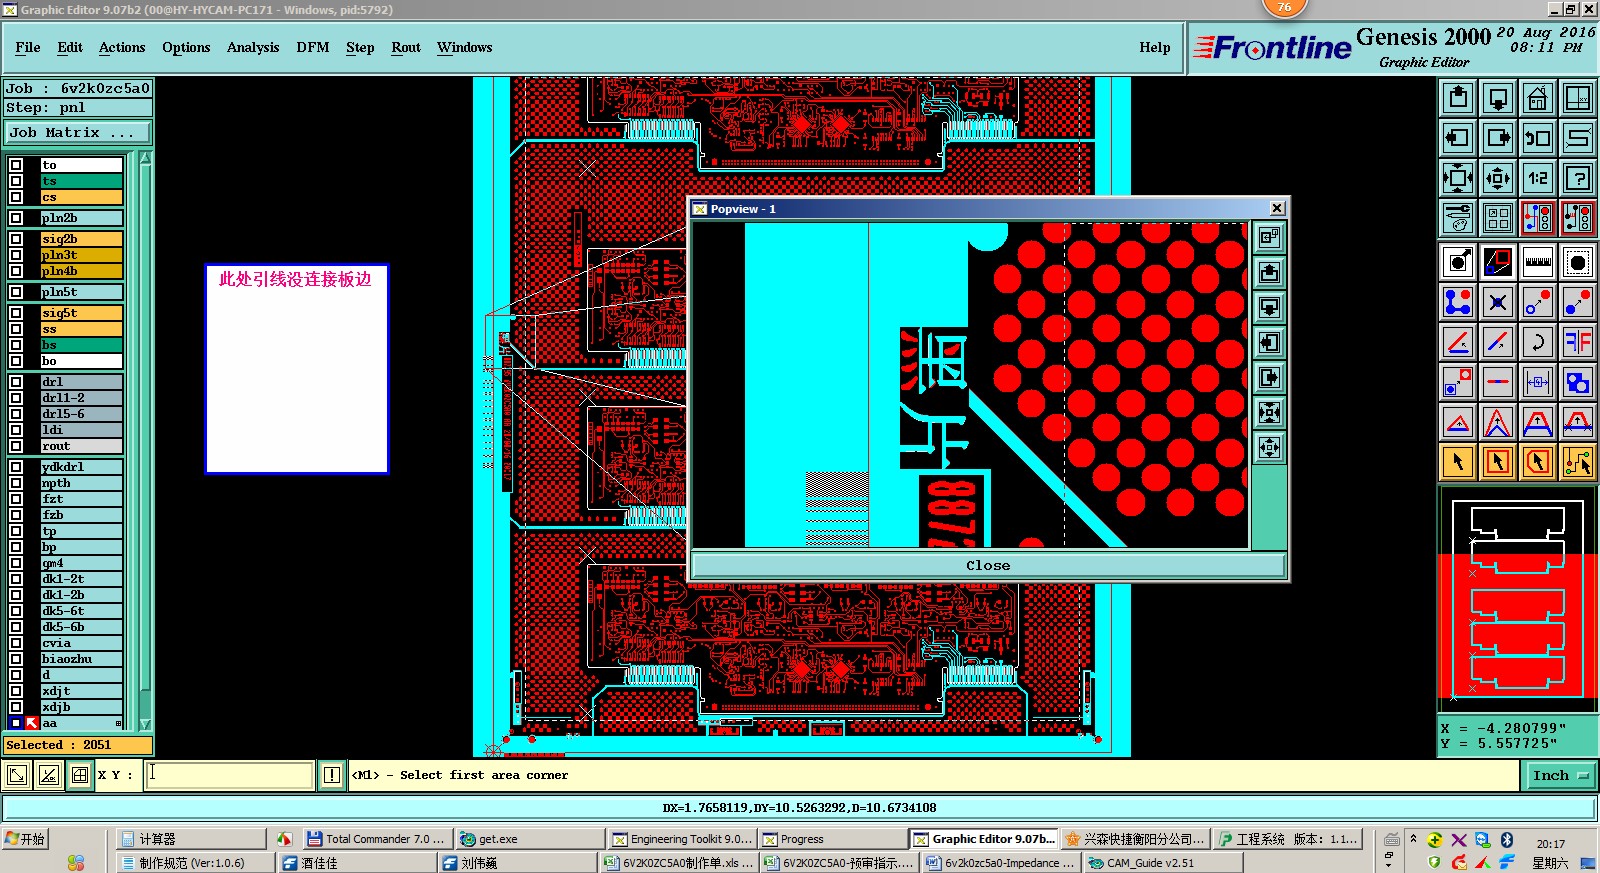Click the pan down arrow icon
This screenshot has width=1600, height=873.
[1498, 98]
